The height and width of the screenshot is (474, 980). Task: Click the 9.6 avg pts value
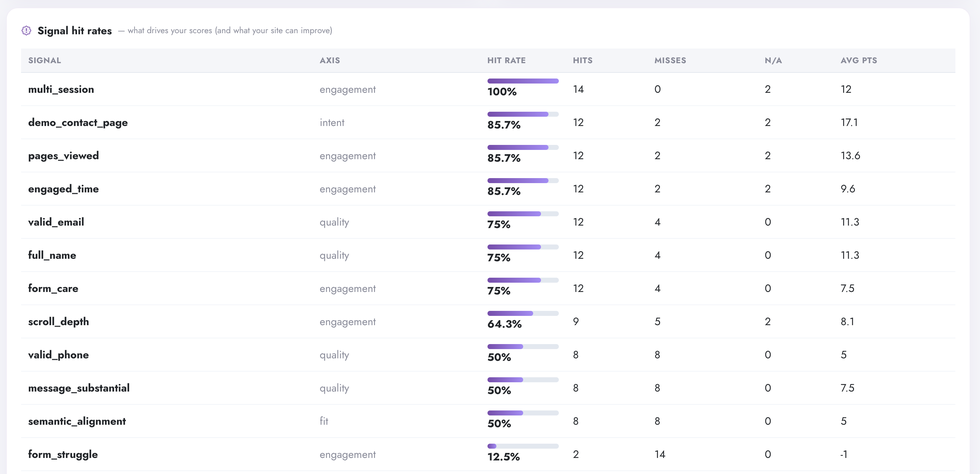tap(848, 189)
